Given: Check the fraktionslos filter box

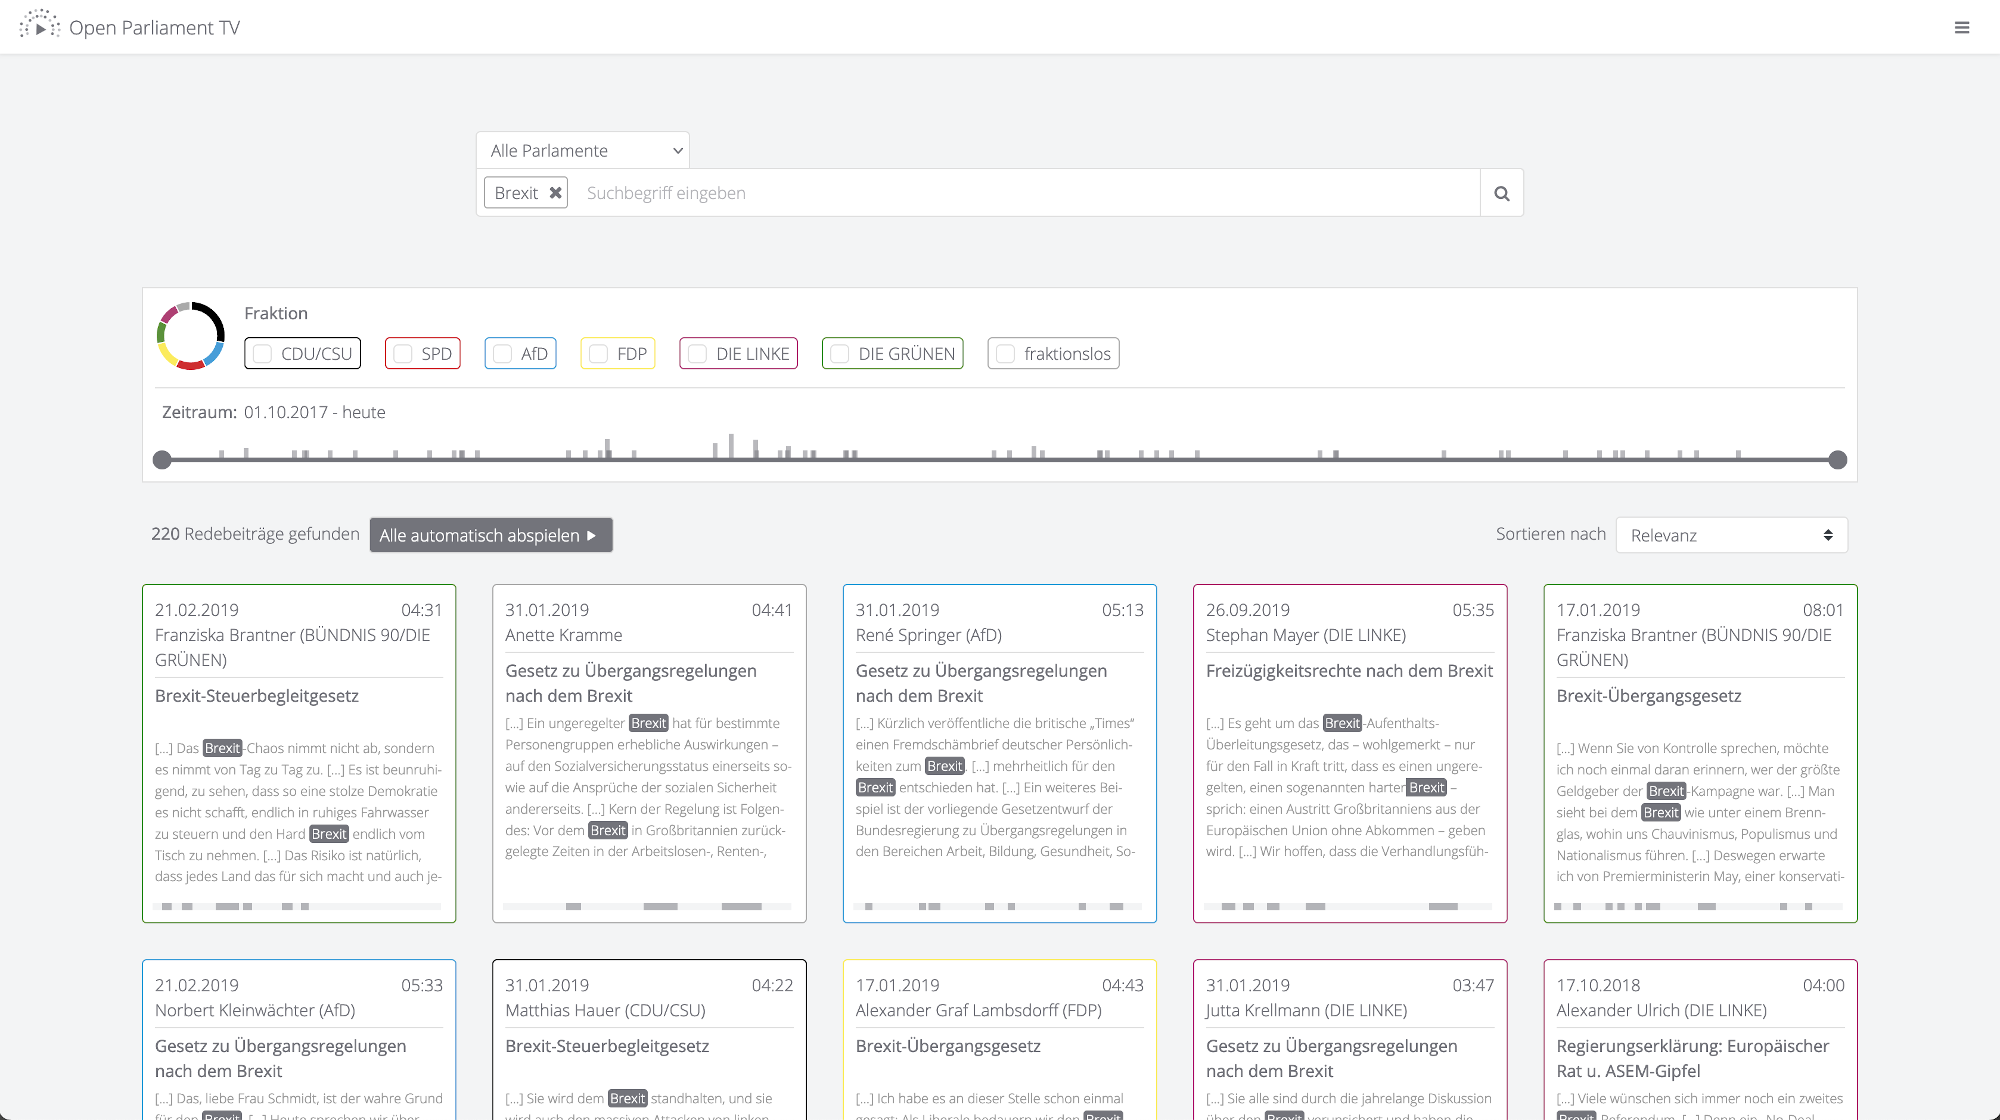Looking at the screenshot, I should pos(1006,354).
